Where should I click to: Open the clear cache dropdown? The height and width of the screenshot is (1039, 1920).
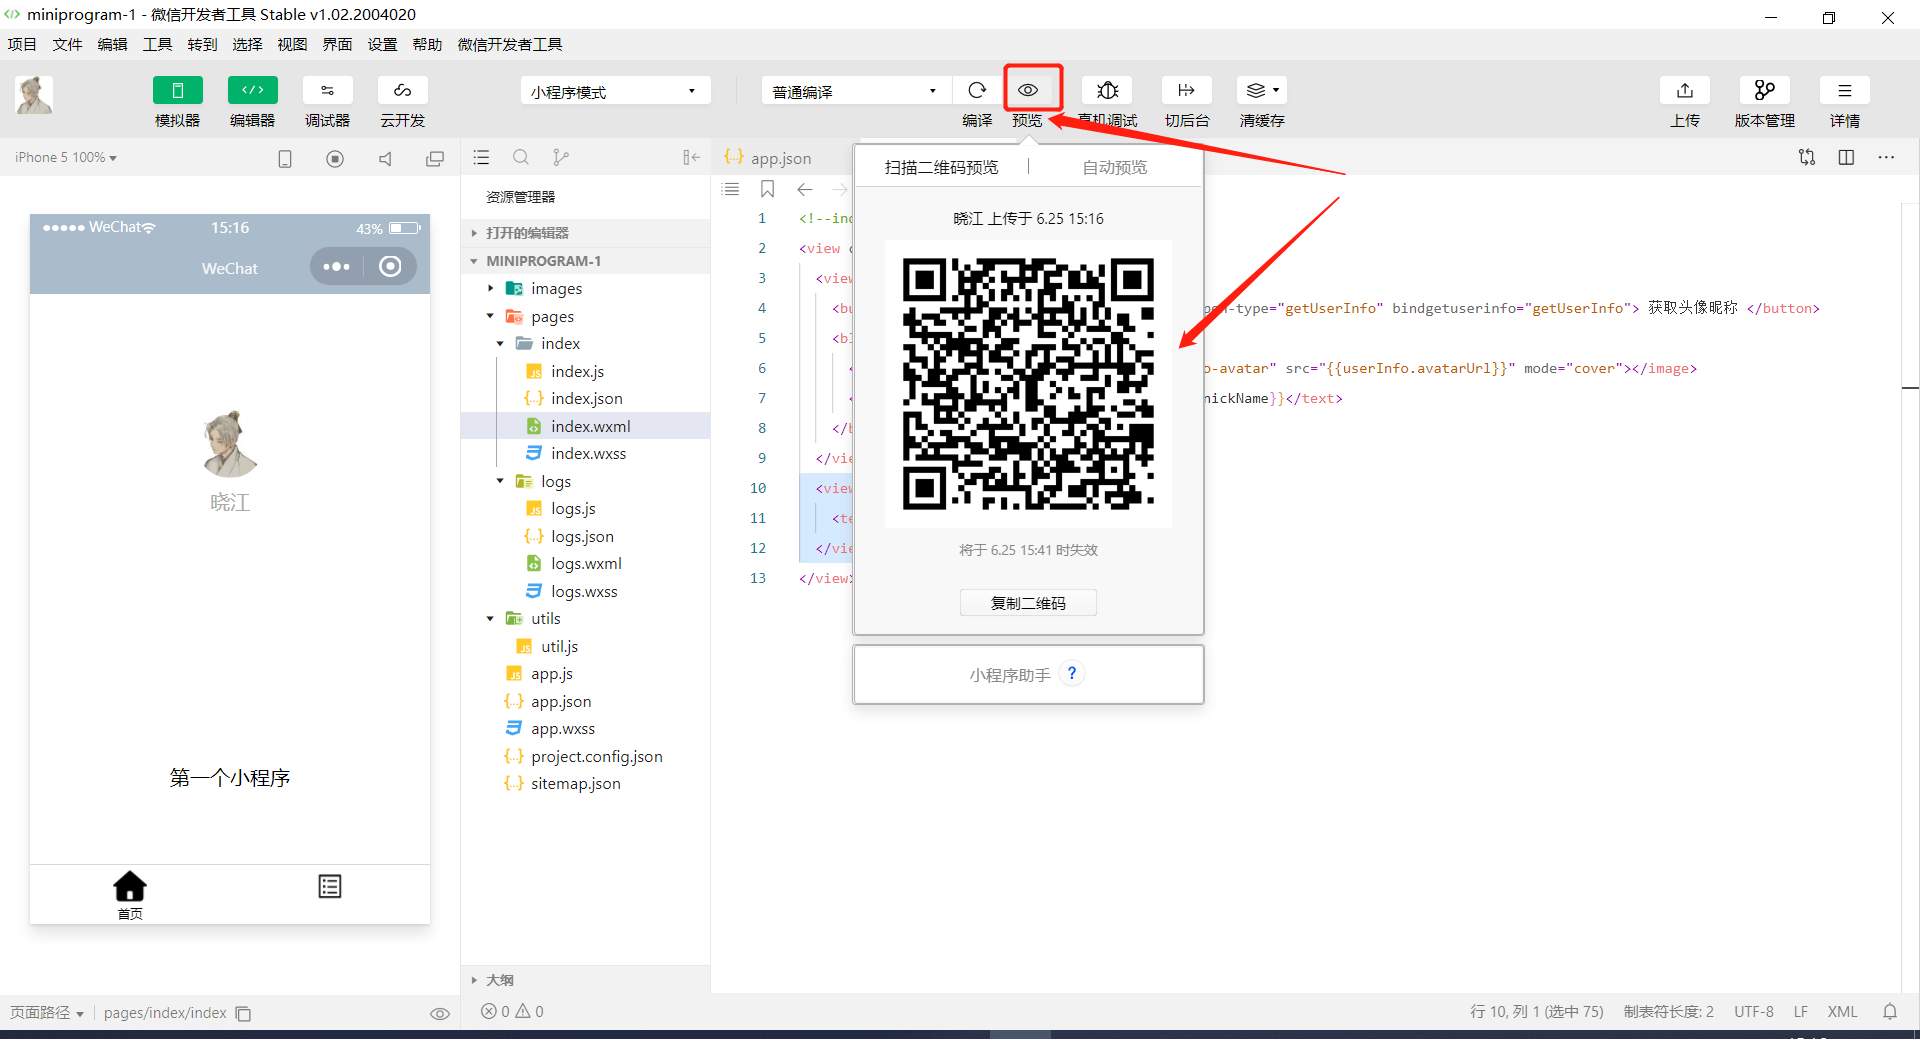coord(1262,90)
